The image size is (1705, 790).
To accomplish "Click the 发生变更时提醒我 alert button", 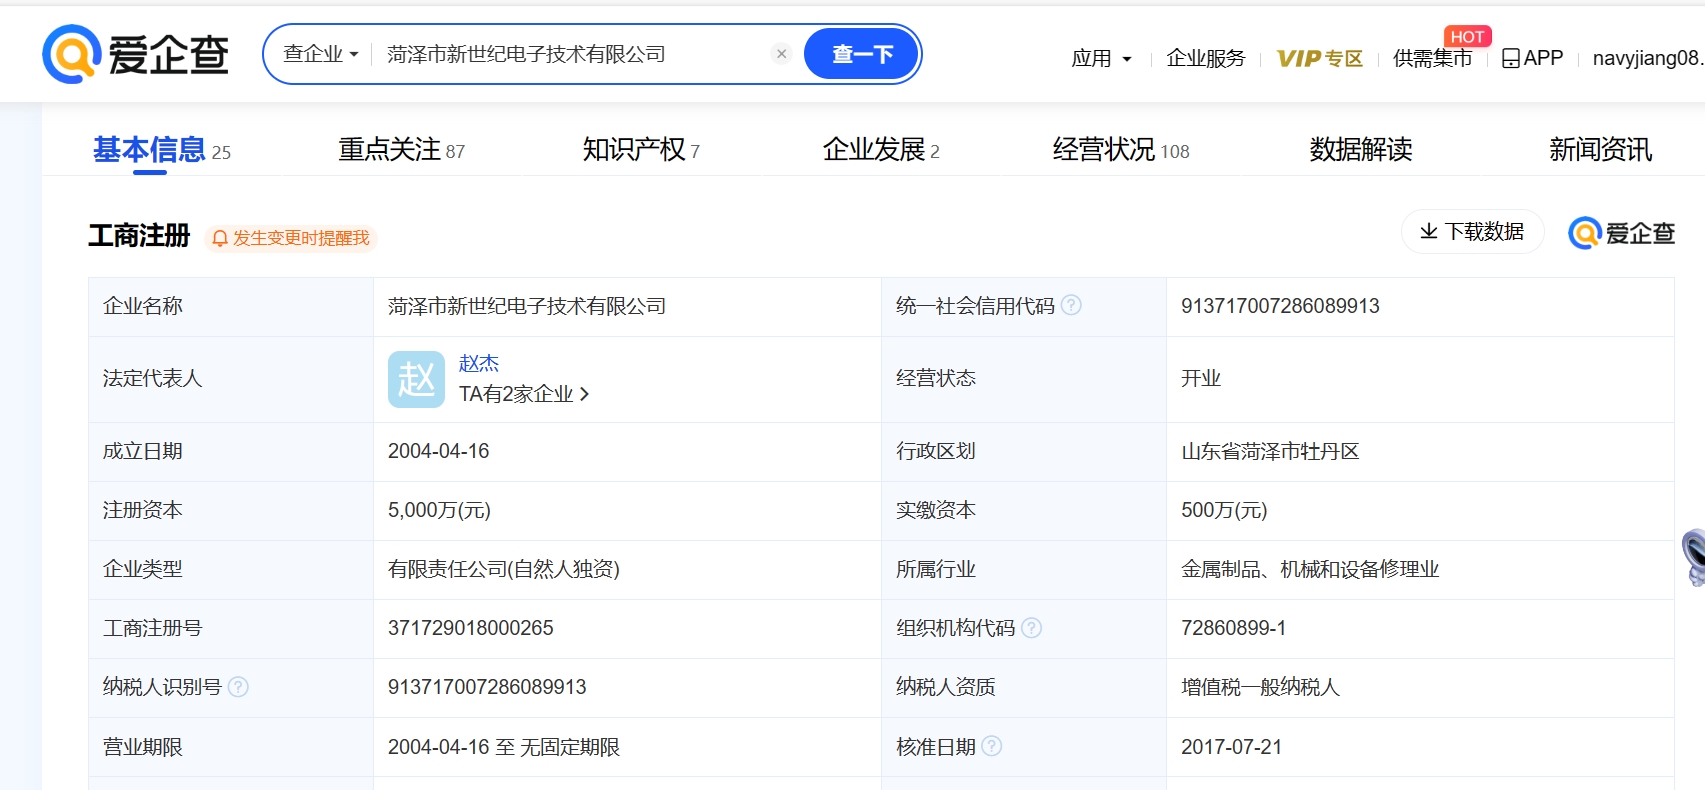I will coord(290,238).
